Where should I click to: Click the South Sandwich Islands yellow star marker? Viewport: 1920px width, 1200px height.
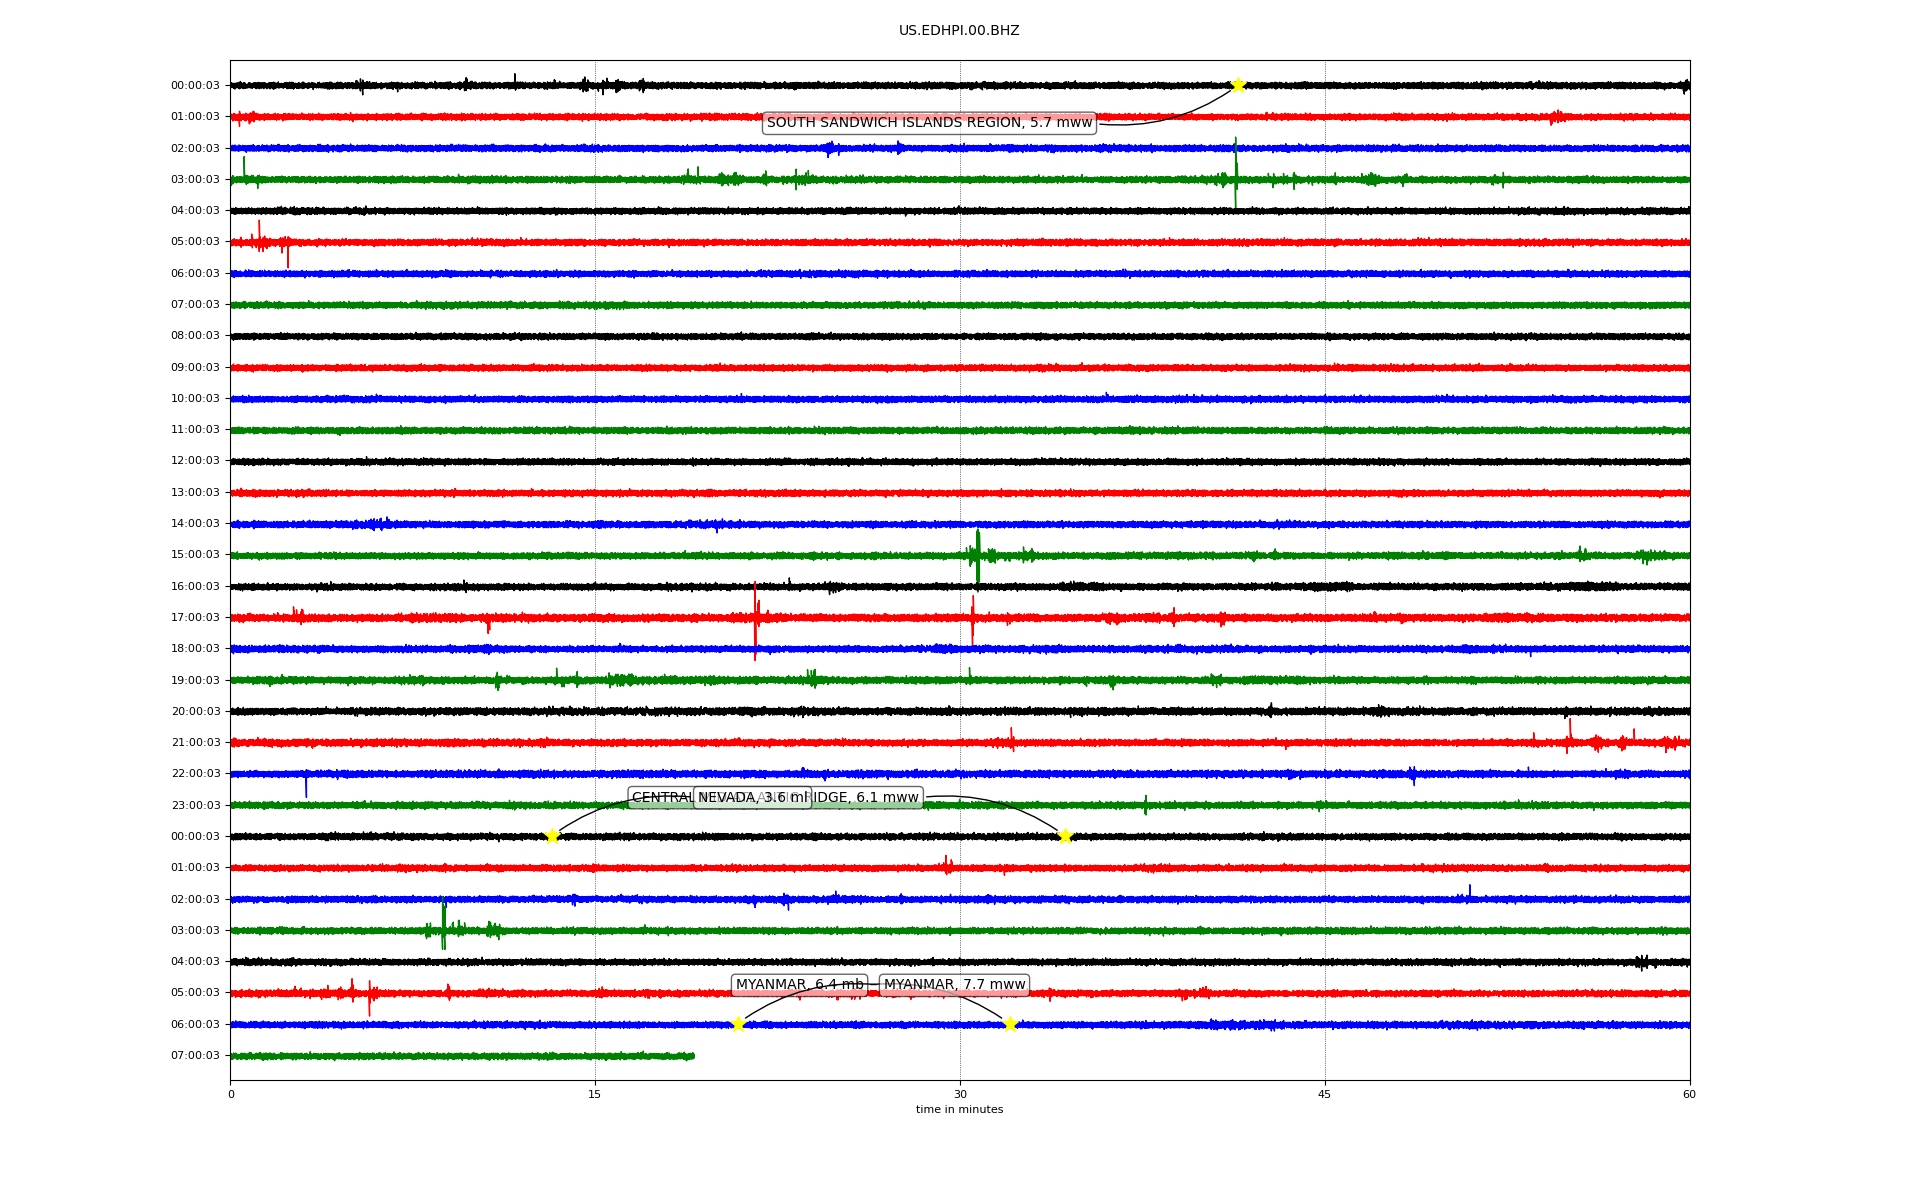click(1237, 85)
